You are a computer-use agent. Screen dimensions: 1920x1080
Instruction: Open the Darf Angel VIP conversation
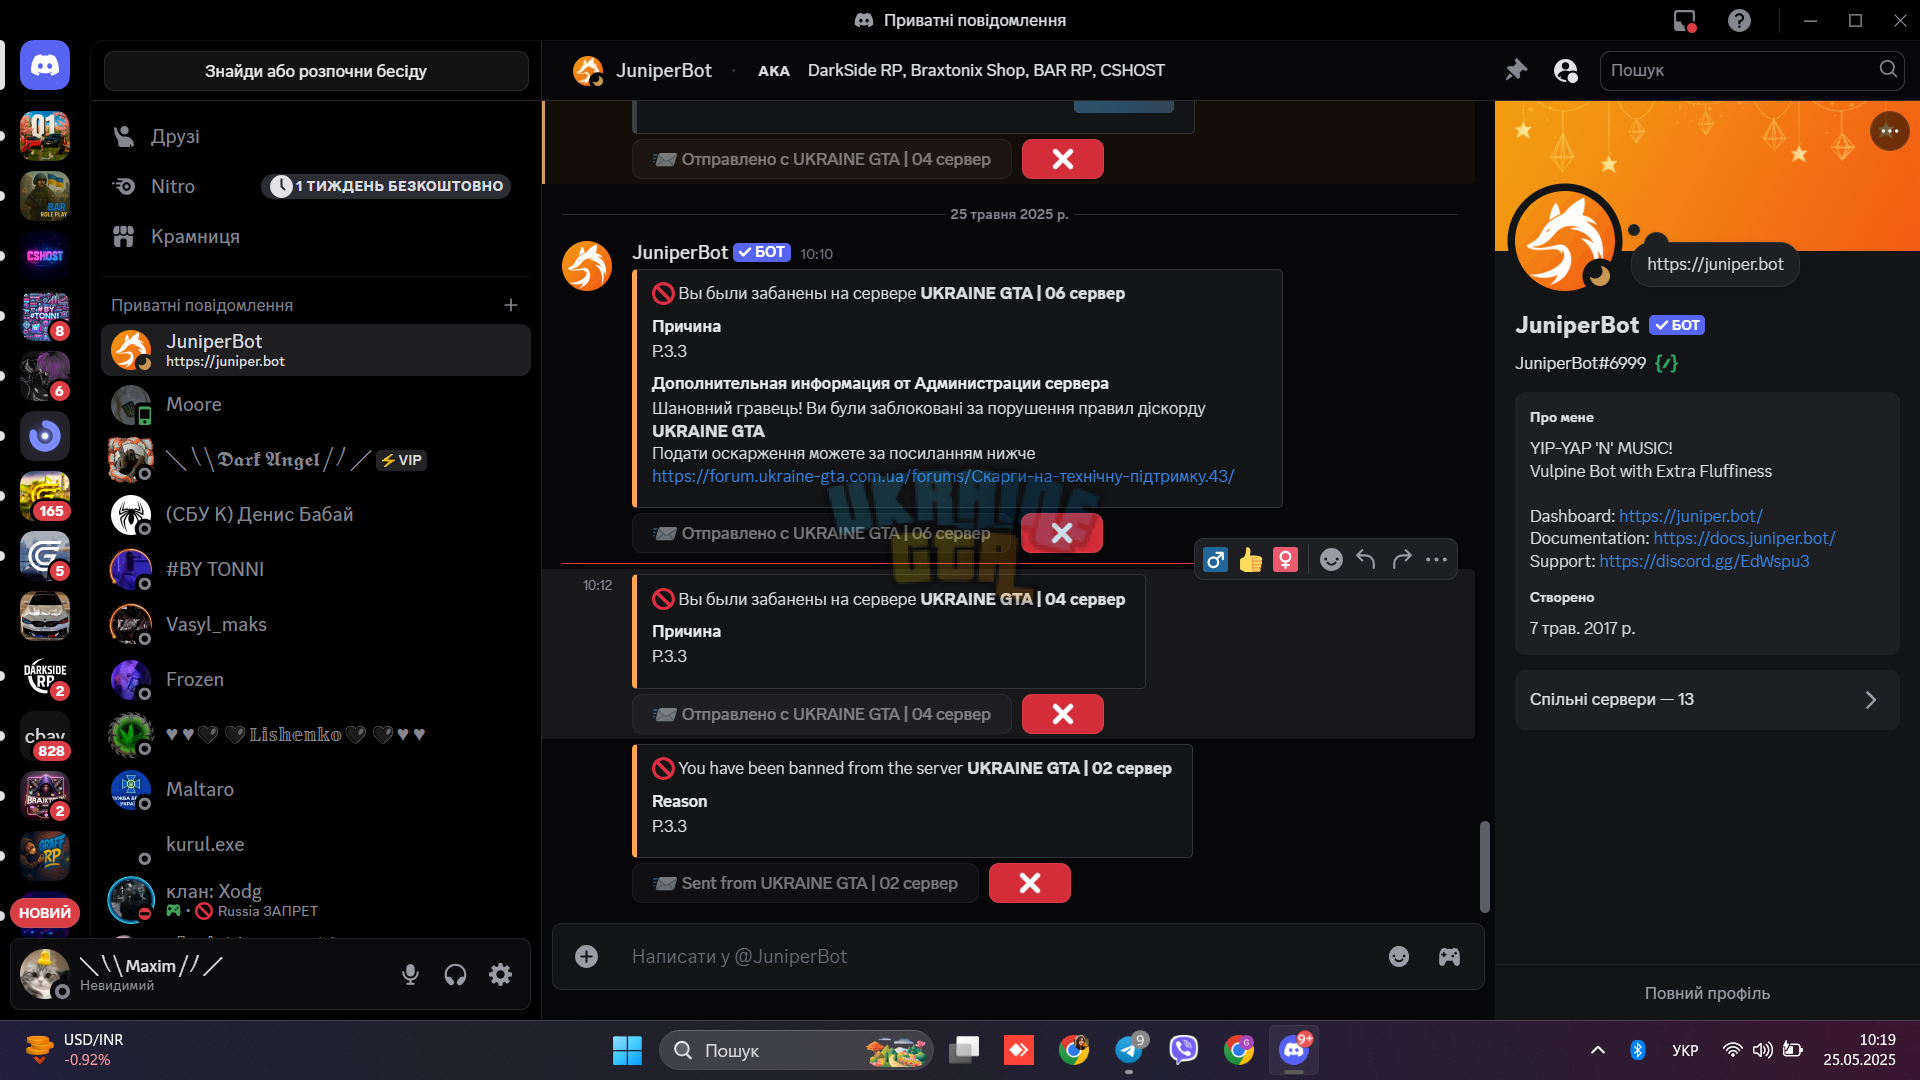pyautogui.click(x=316, y=460)
